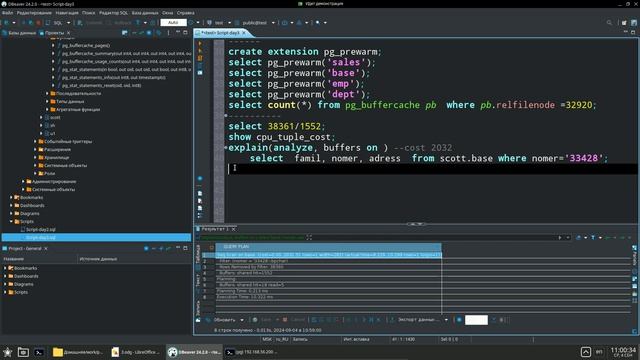Image resolution: width=640 pixels, height=360 pixels.
Task: Click the search magnifier icon in toolbar
Action: 609,23
